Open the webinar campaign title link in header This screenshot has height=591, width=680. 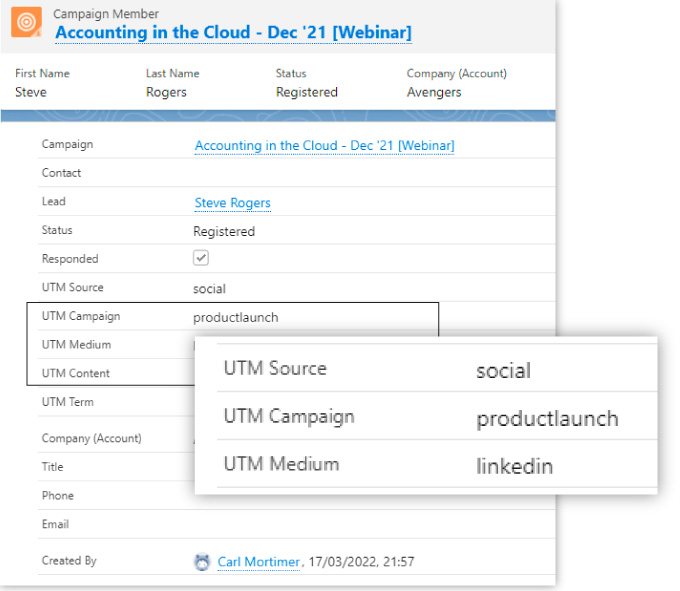232,33
